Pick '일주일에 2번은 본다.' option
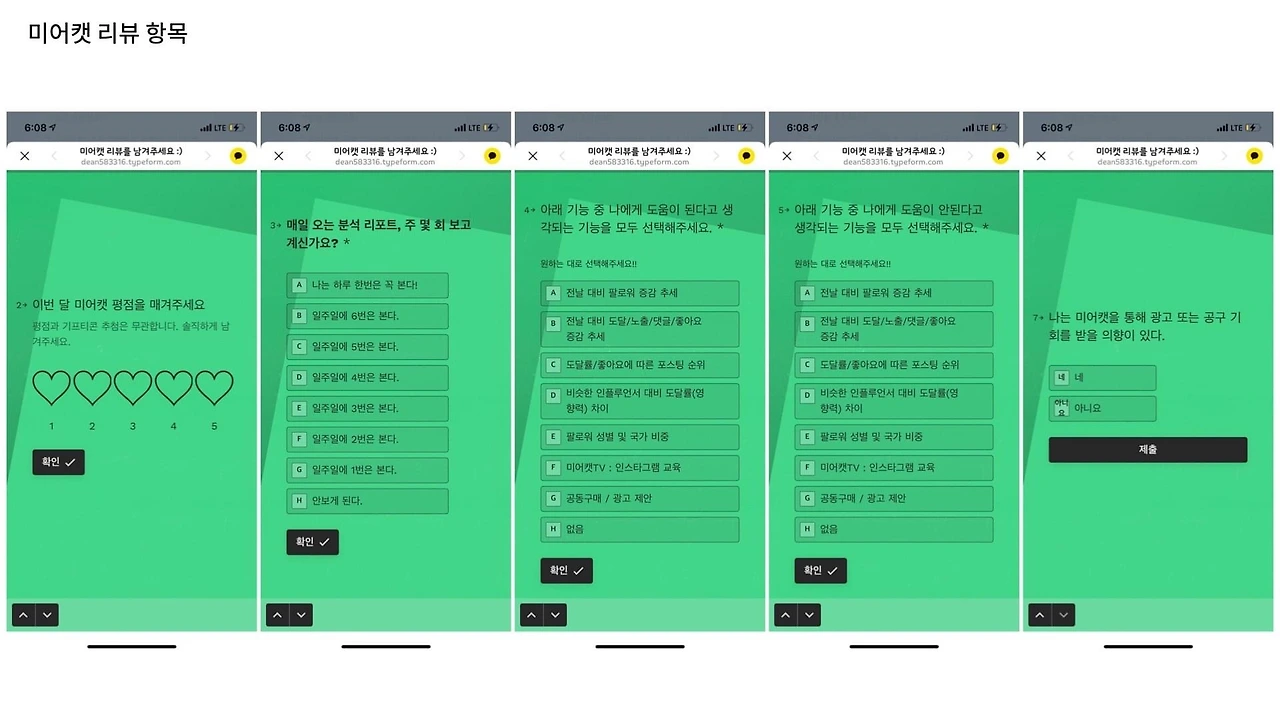 (x=367, y=439)
